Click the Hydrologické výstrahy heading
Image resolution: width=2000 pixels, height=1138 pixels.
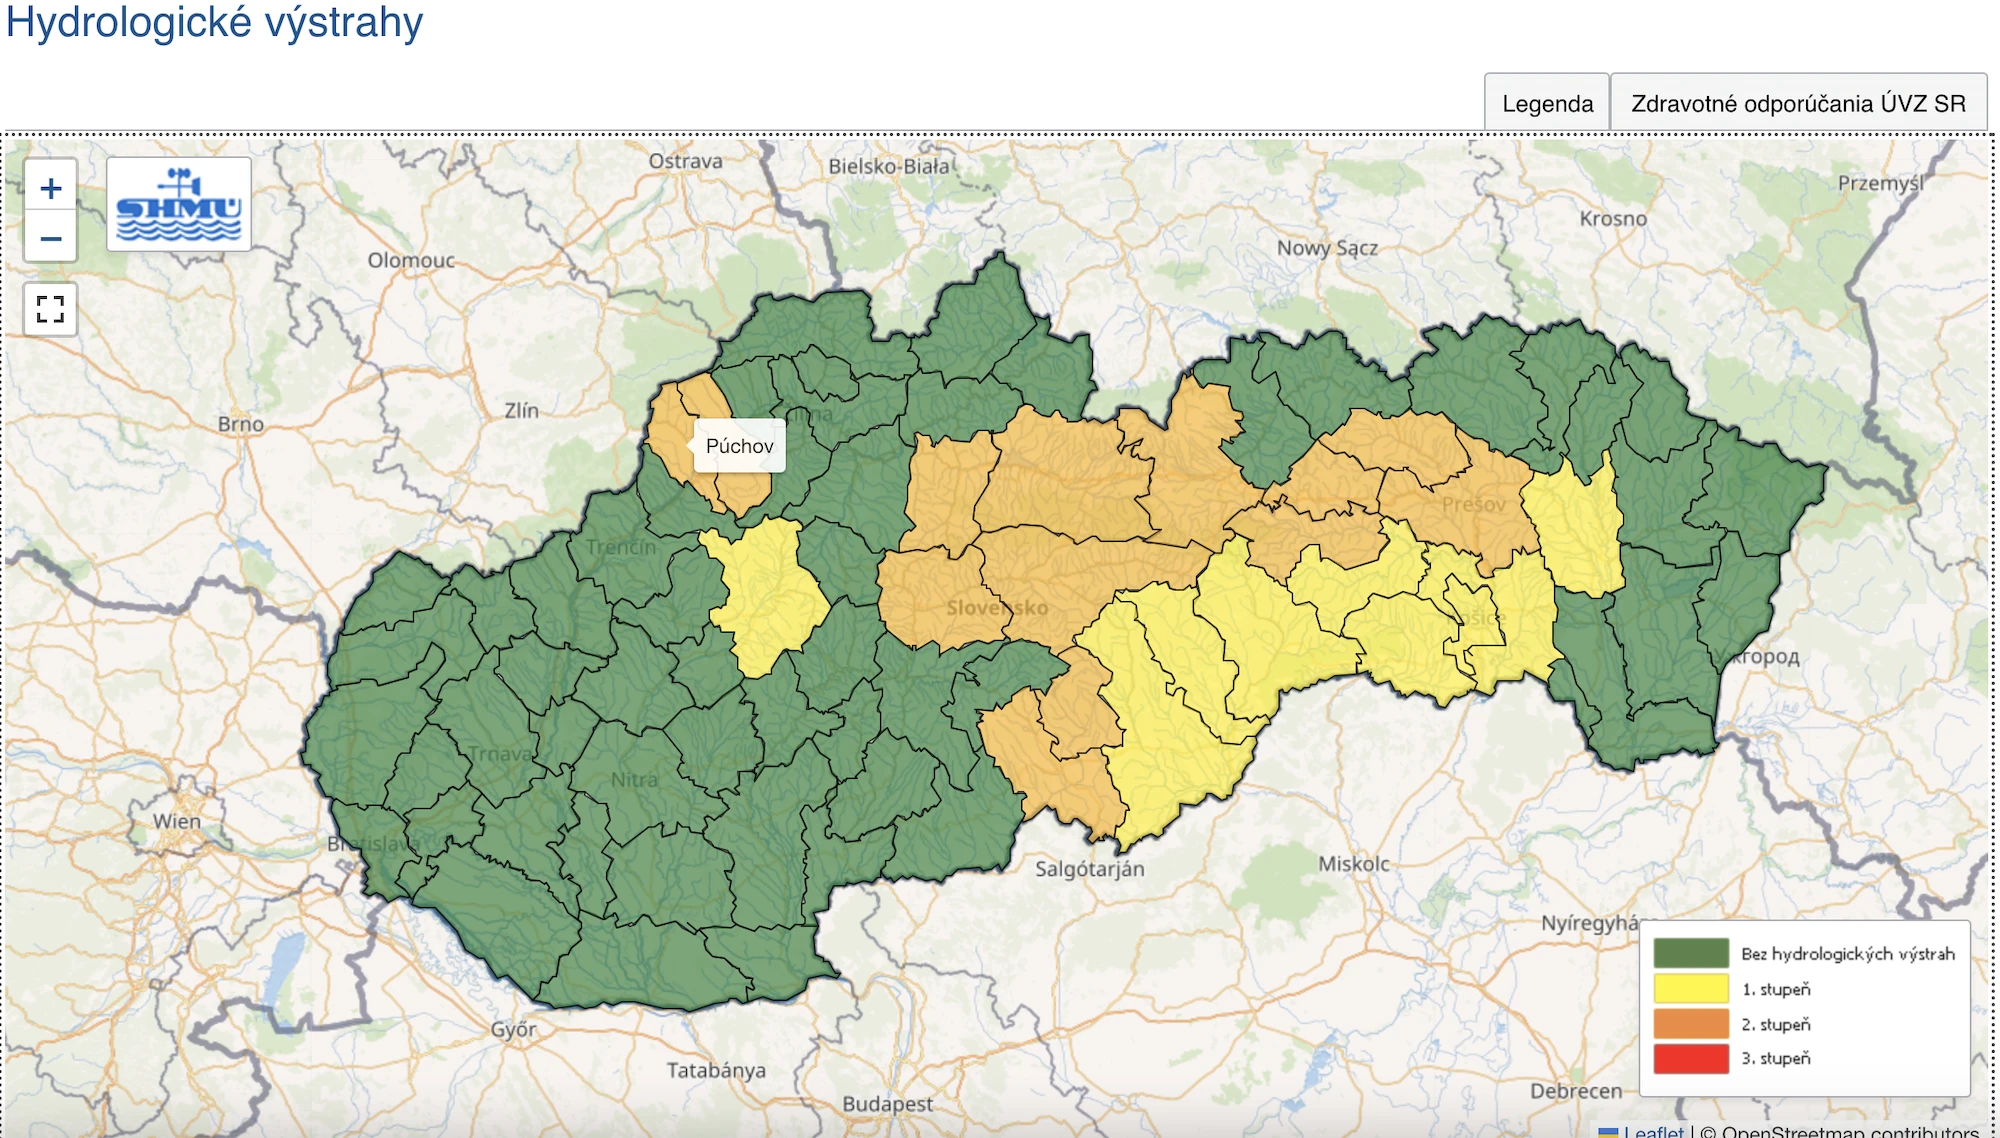coord(214,22)
